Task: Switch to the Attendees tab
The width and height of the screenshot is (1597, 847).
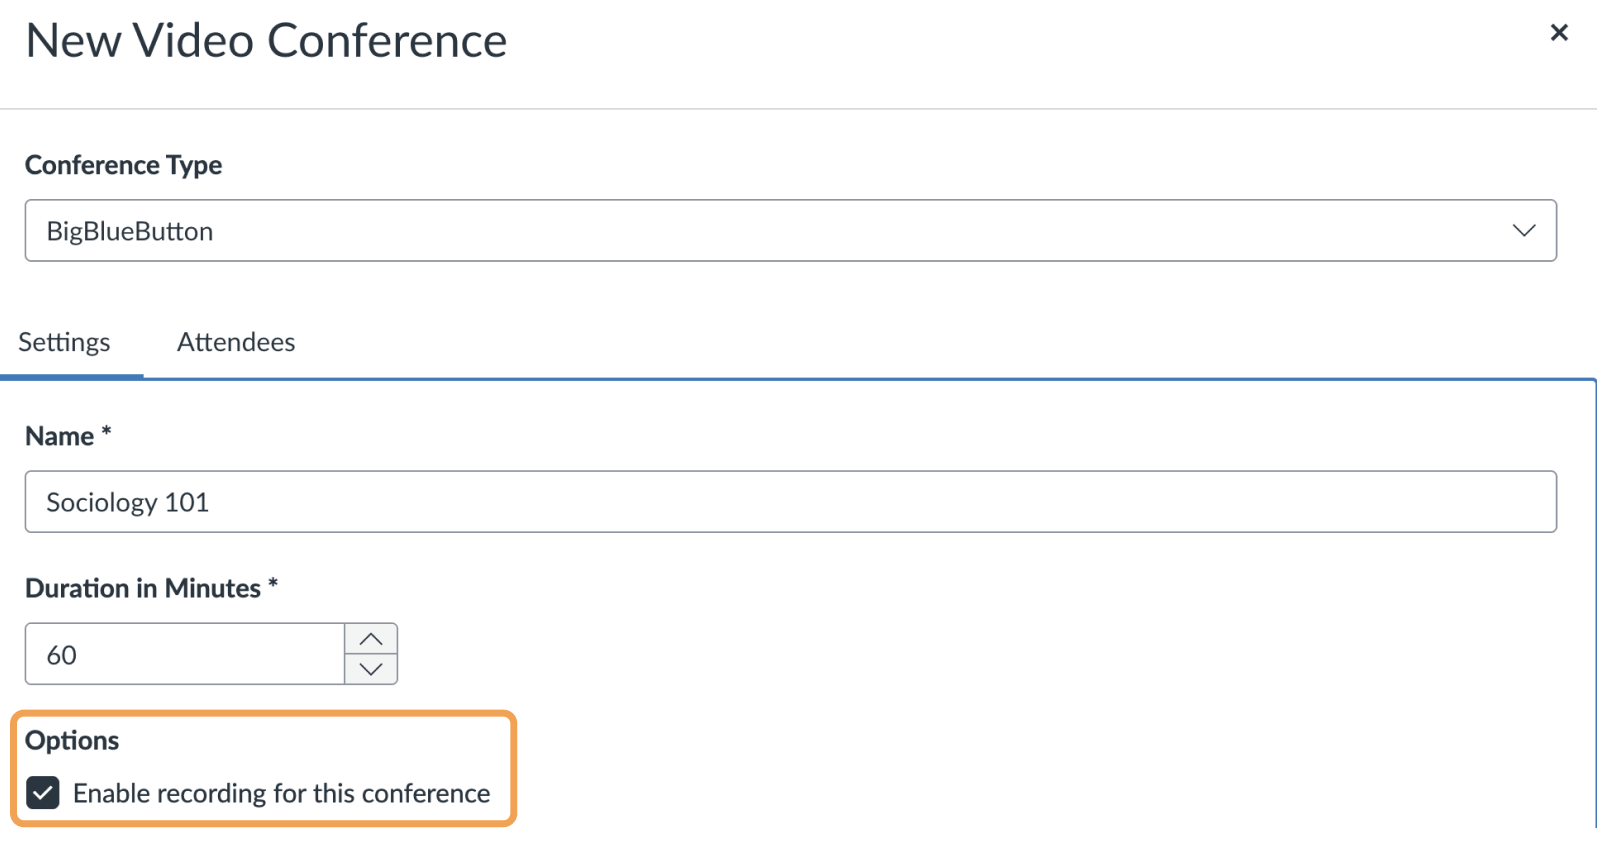Action: click(x=236, y=342)
